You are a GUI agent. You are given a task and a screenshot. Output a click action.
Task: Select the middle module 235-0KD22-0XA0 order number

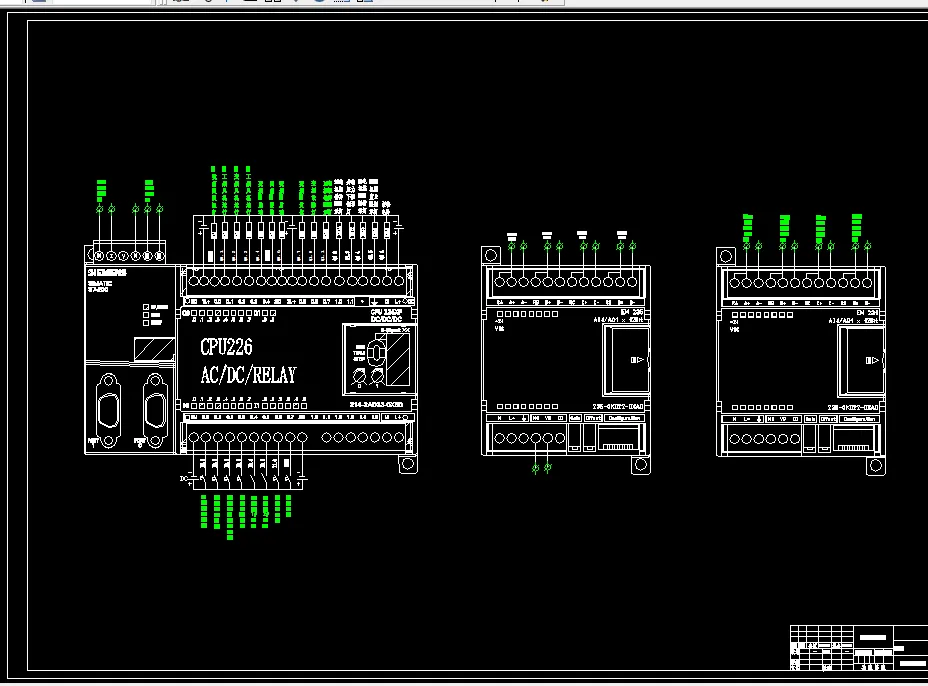(x=617, y=407)
